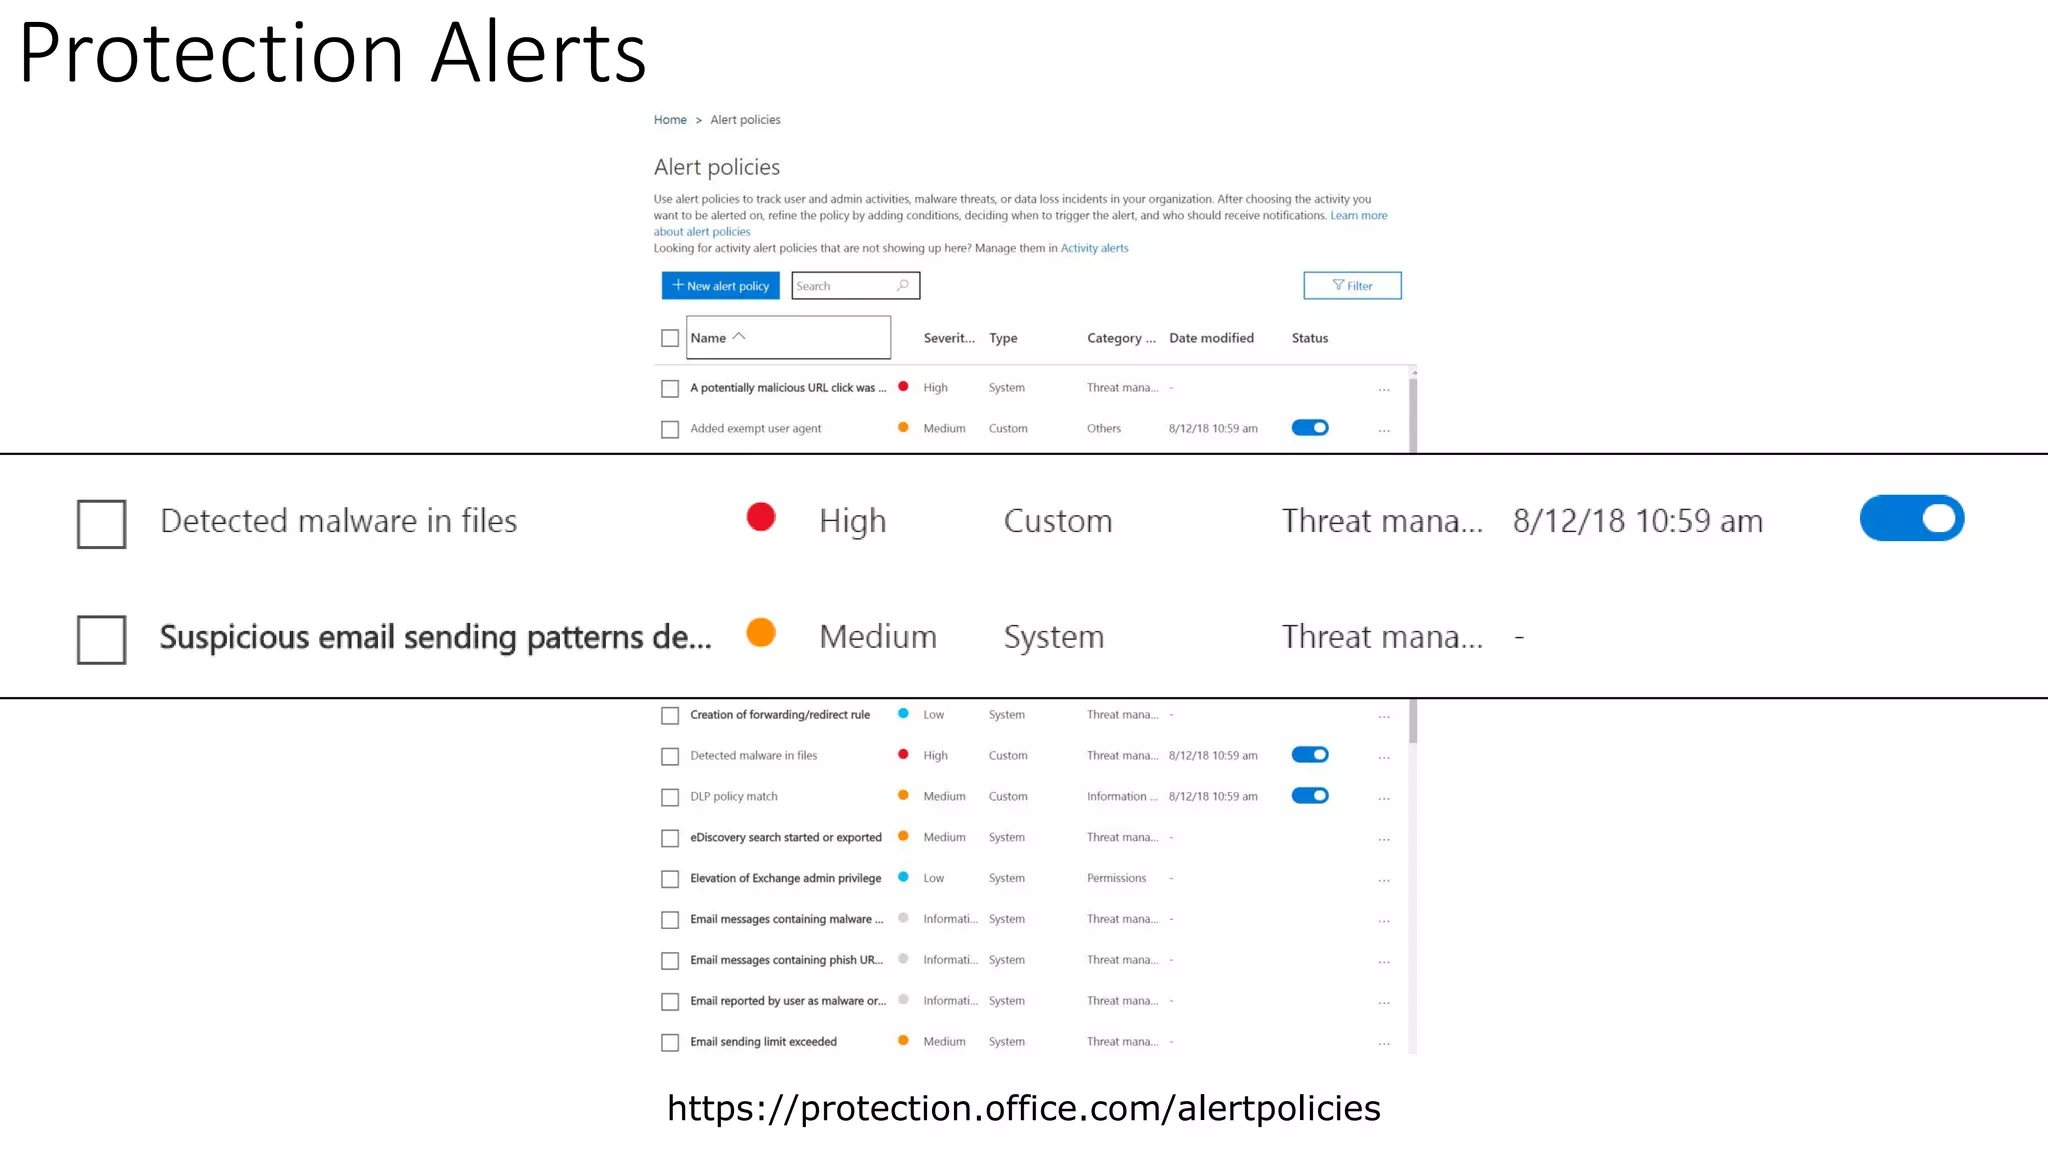2048x1152 pixels.
Task: Open more options for Email containing malware row
Action: tap(1384, 921)
